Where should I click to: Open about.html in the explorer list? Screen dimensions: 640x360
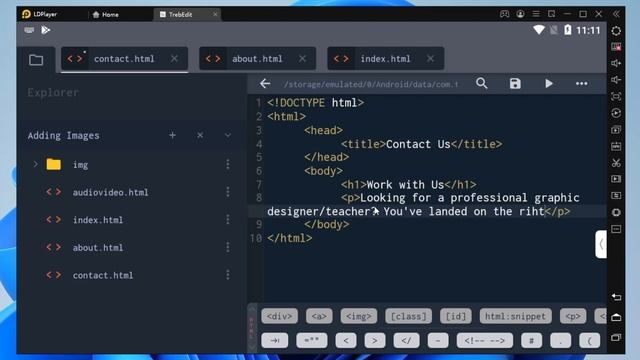click(x=98, y=248)
